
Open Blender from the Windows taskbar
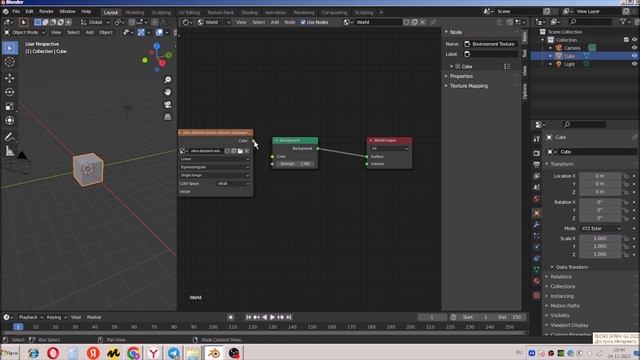tap(214, 353)
